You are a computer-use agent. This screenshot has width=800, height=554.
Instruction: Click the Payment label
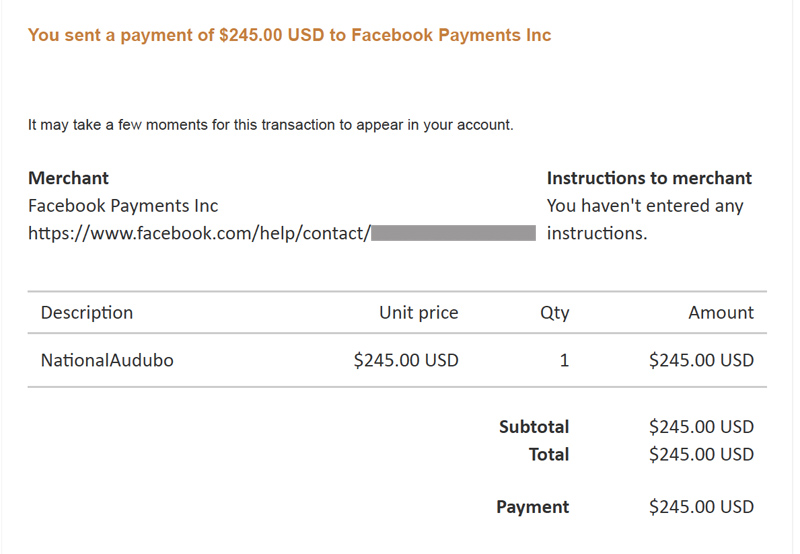pos(532,507)
